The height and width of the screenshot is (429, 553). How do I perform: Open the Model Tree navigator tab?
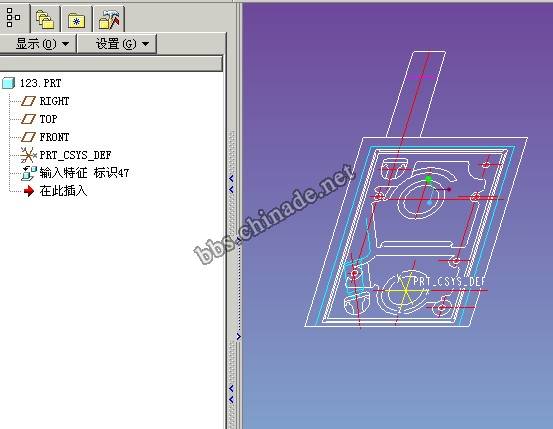click(x=13, y=17)
